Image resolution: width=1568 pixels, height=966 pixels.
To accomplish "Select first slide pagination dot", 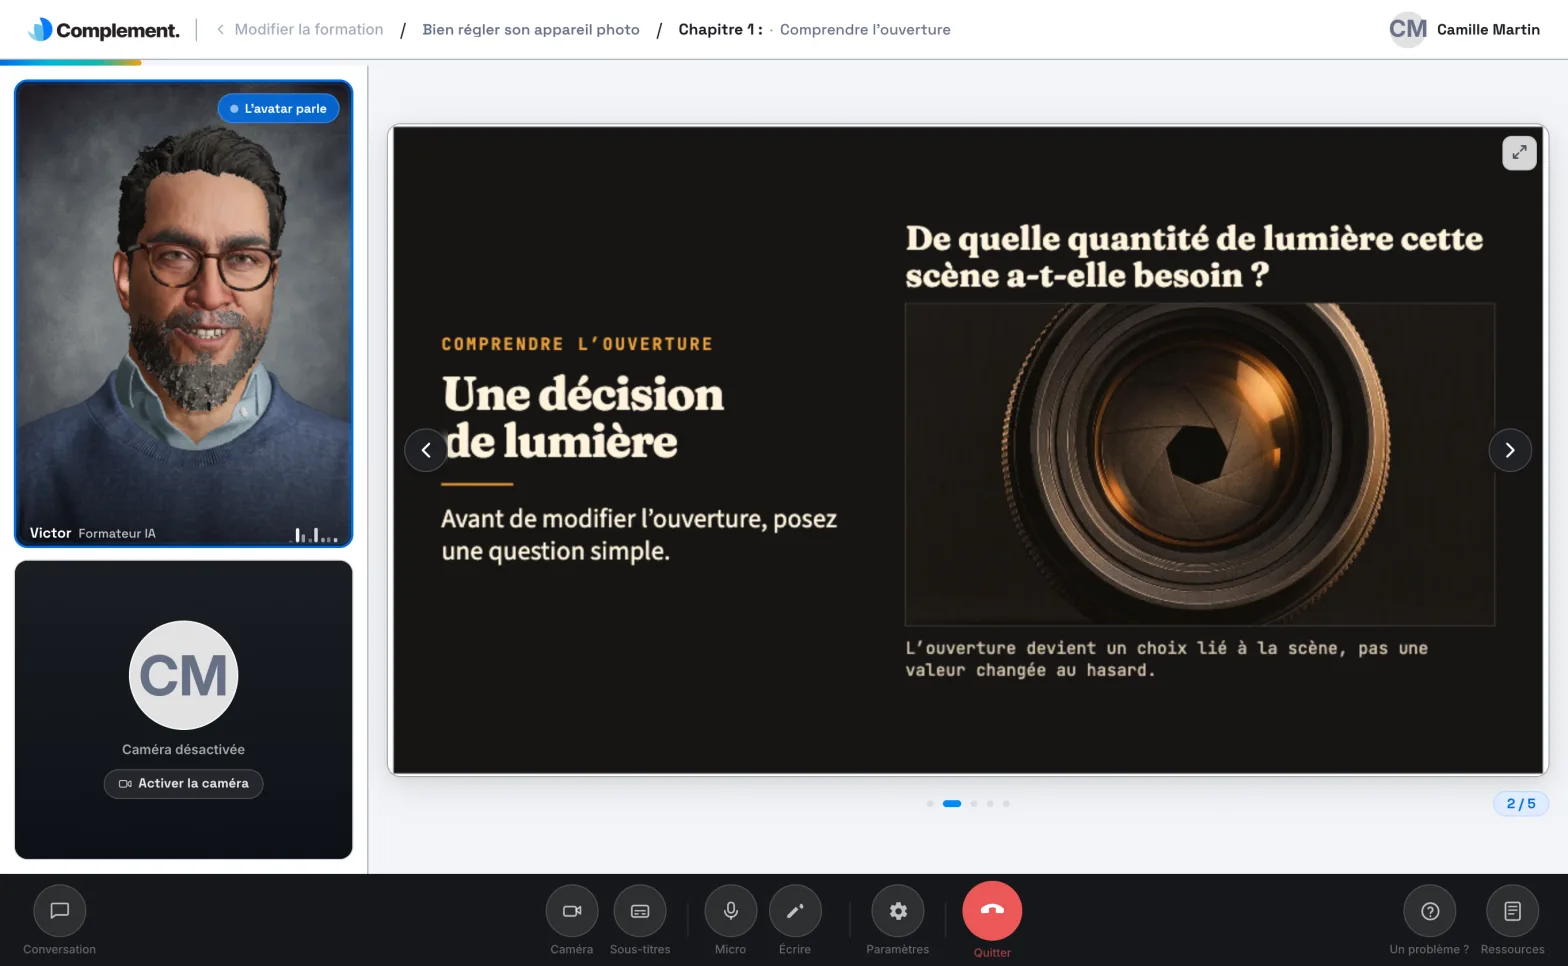I will (930, 803).
